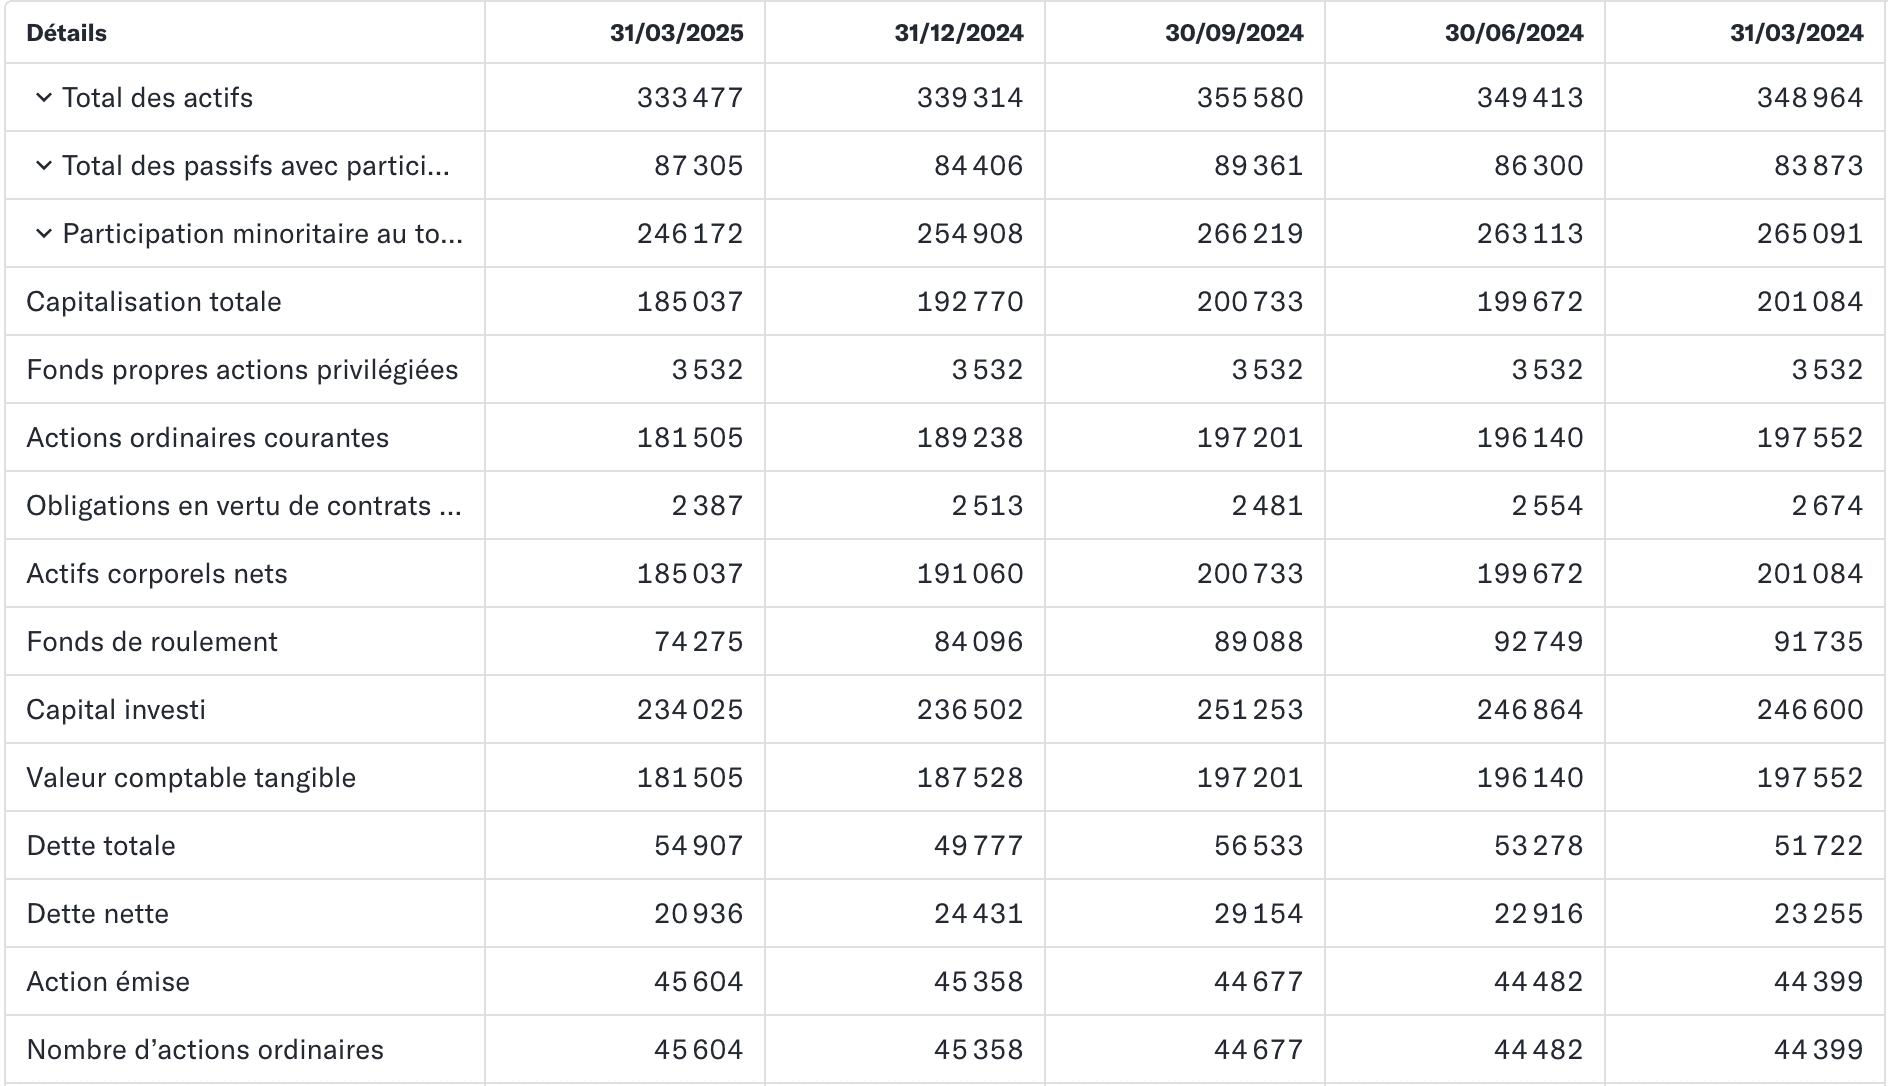Click the Détails header cell
The image size is (1888, 1086).
[66, 33]
